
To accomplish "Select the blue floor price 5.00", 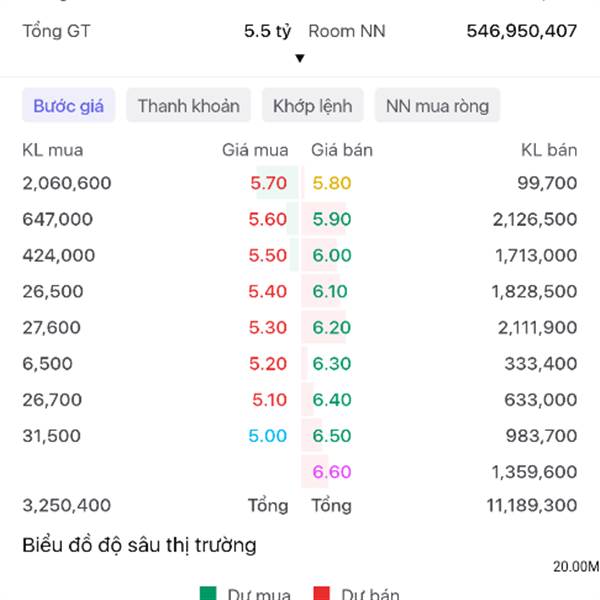I will point(268,436).
